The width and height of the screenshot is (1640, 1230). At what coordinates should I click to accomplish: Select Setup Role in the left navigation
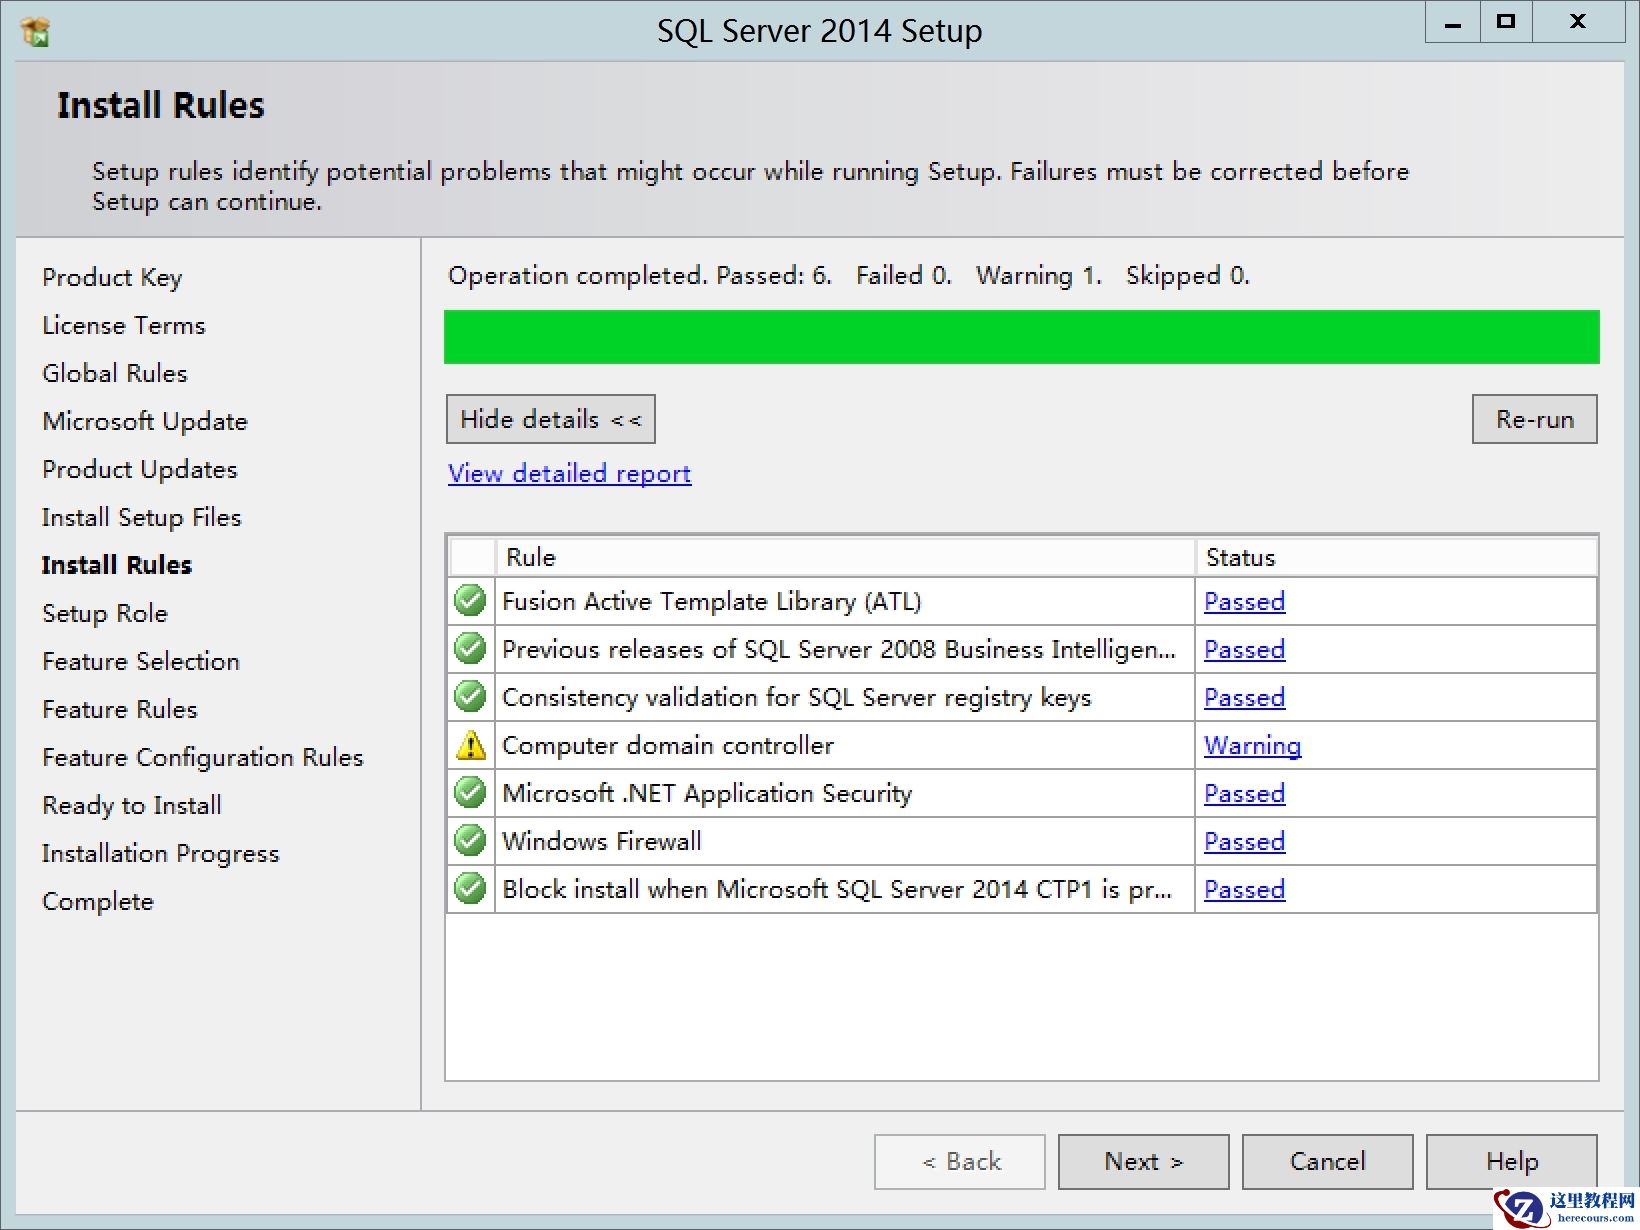pyautogui.click(x=104, y=613)
